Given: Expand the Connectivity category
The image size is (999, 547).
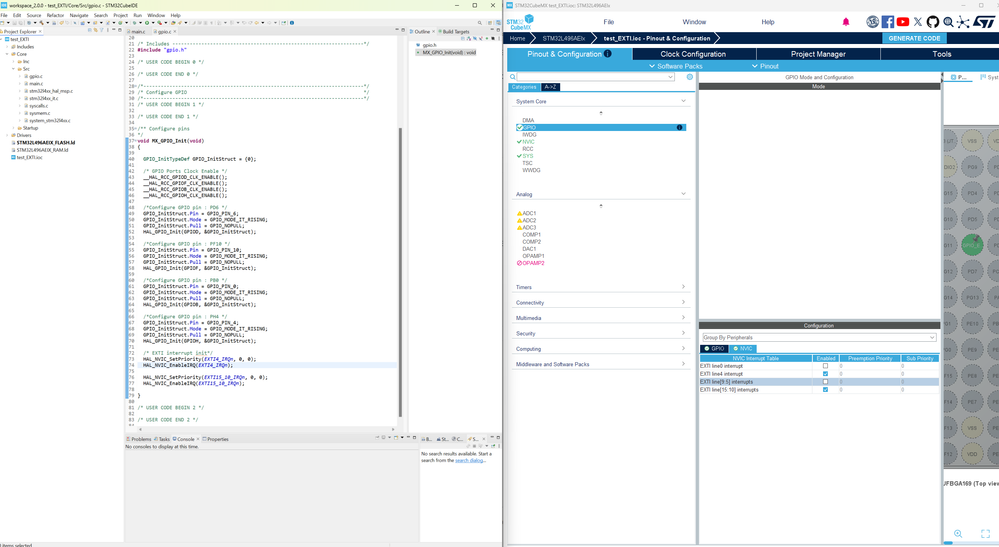Looking at the screenshot, I should 683,302.
